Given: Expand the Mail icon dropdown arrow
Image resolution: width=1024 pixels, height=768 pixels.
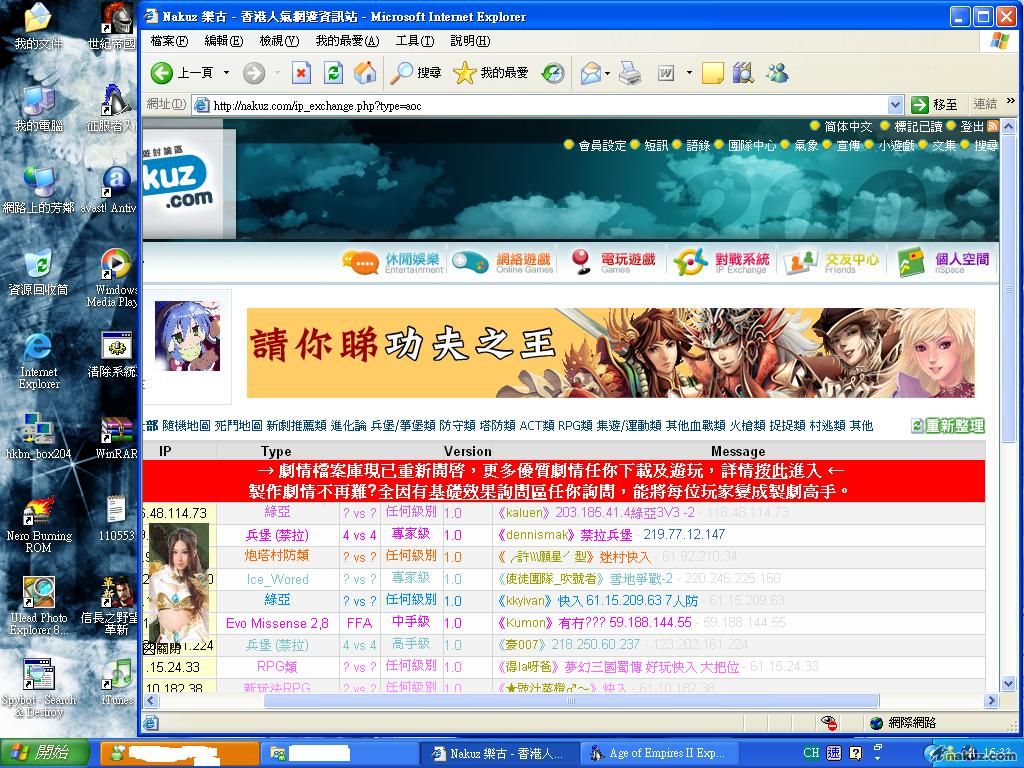Looking at the screenshot, I should coord(607,73).
